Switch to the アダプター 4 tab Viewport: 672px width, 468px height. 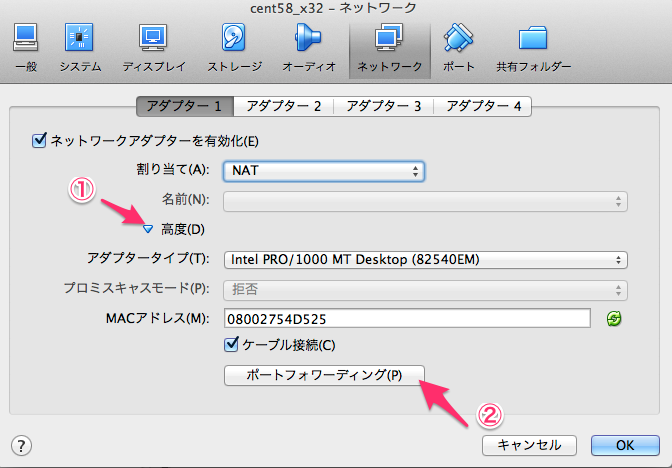point(483,106)
